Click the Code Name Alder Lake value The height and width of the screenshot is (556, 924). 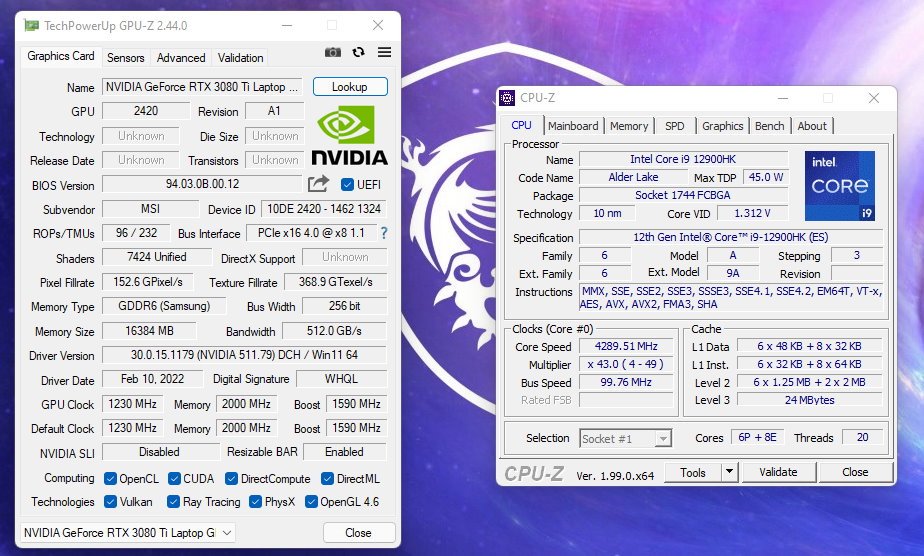pyautogui.click(x=633, y=177)
